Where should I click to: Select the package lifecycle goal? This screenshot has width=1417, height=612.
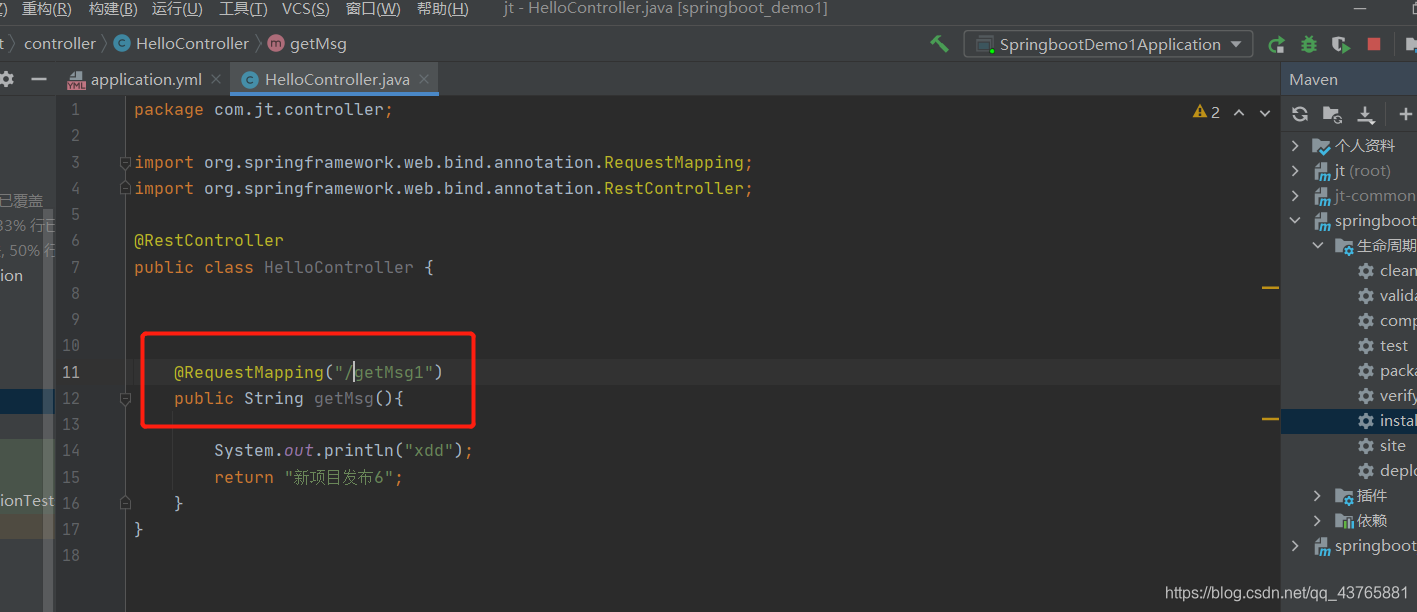(x=1387, y=371)
